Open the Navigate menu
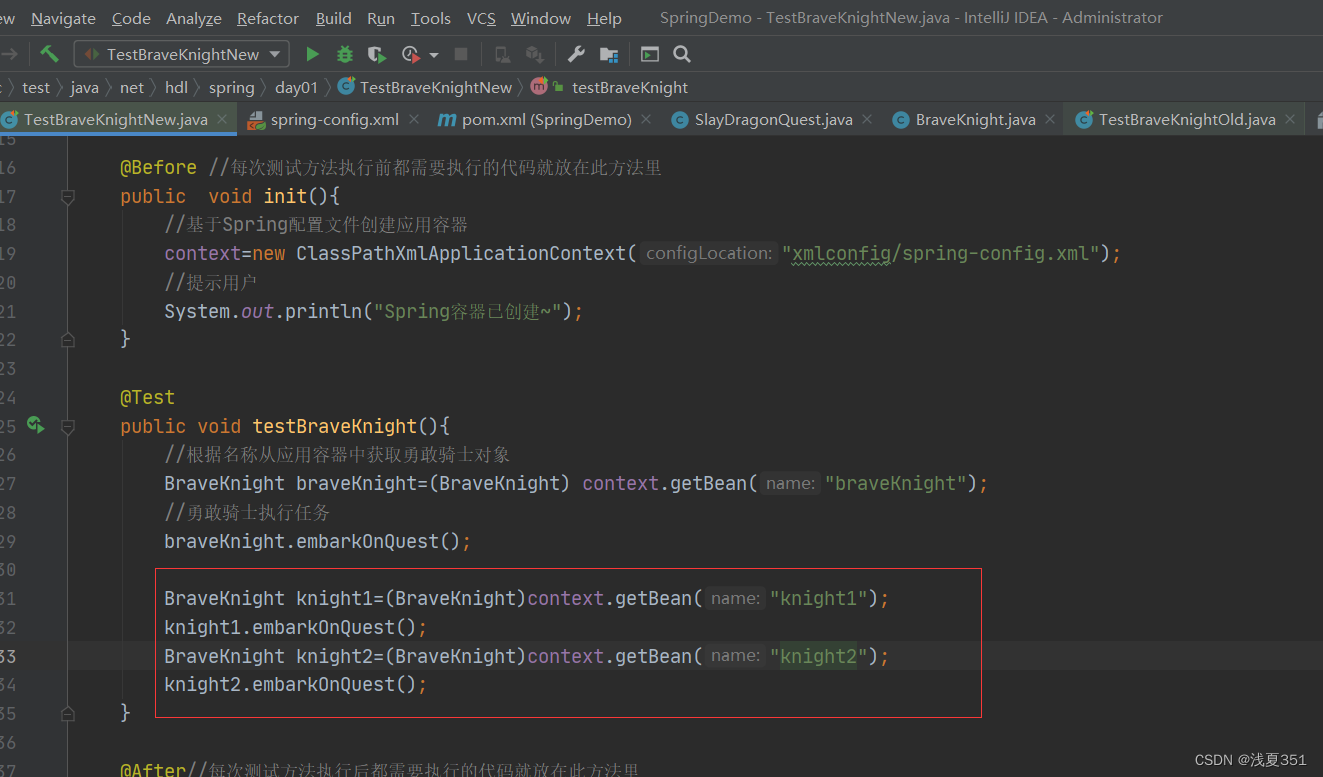The image size is (1323, 777). [64, 18]
